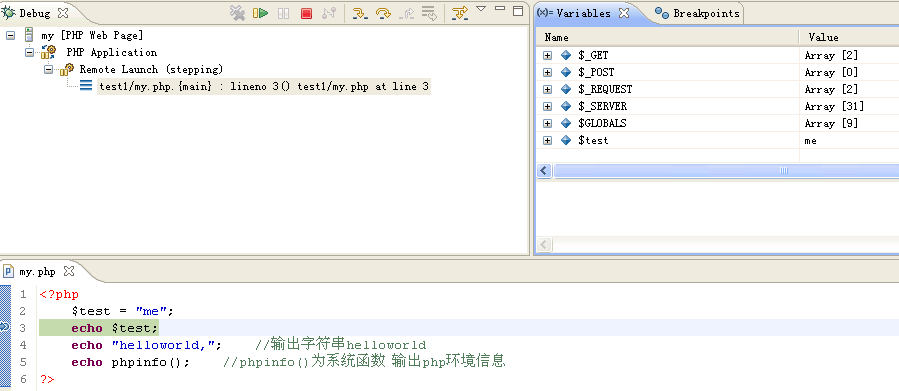Close the Debug view tab
The image size is (899, 391).
[x=63, y=13]
